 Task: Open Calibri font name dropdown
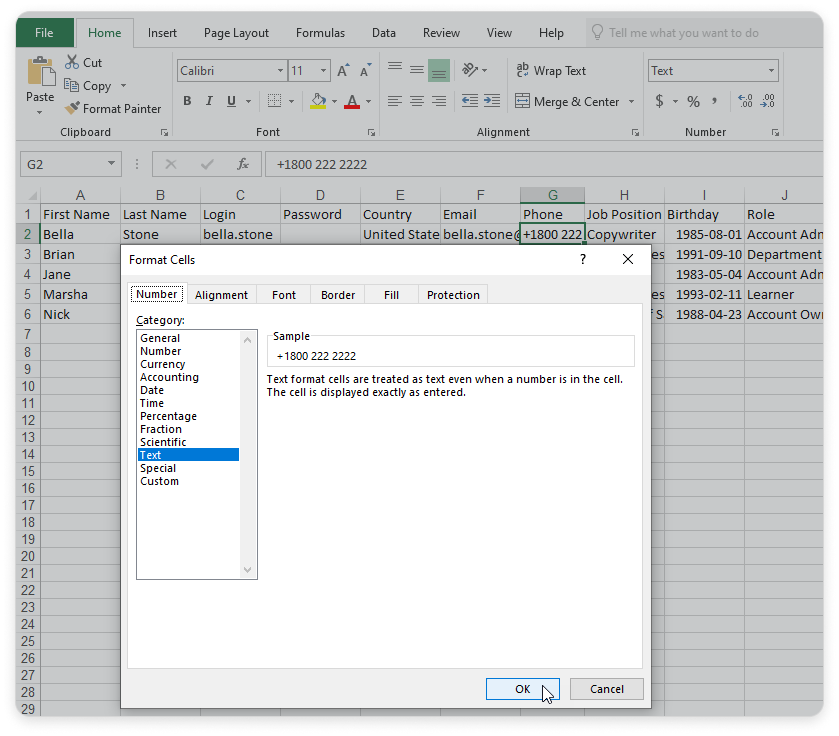point(280,71)
